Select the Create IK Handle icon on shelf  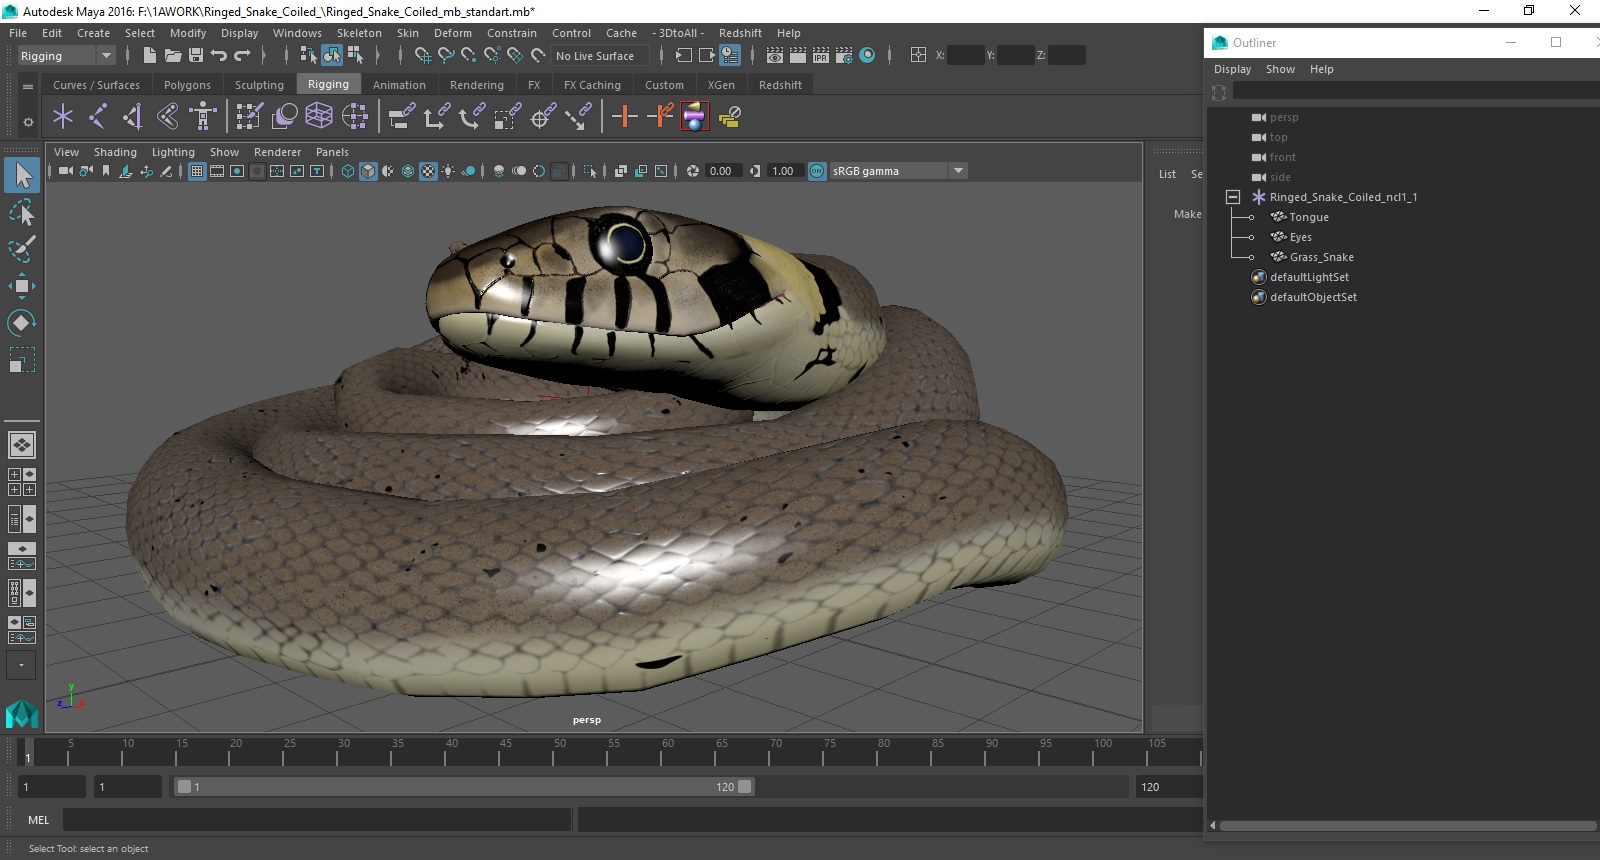(x=133, y=117)
